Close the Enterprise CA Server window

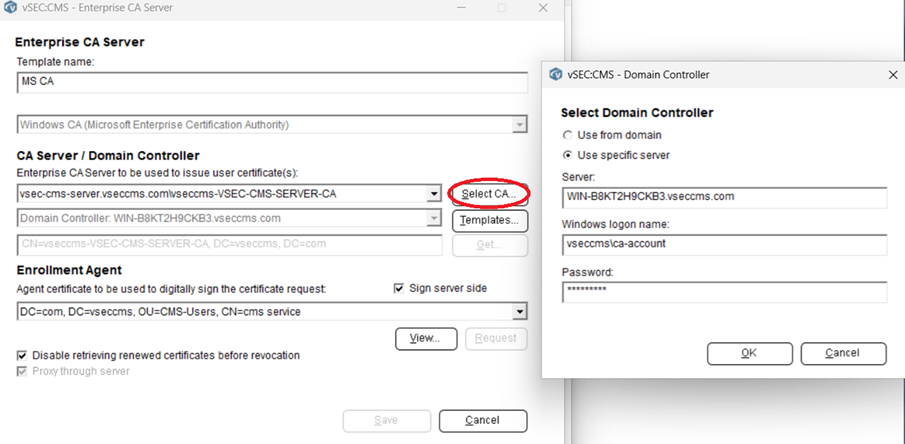[x=543, y=8]
